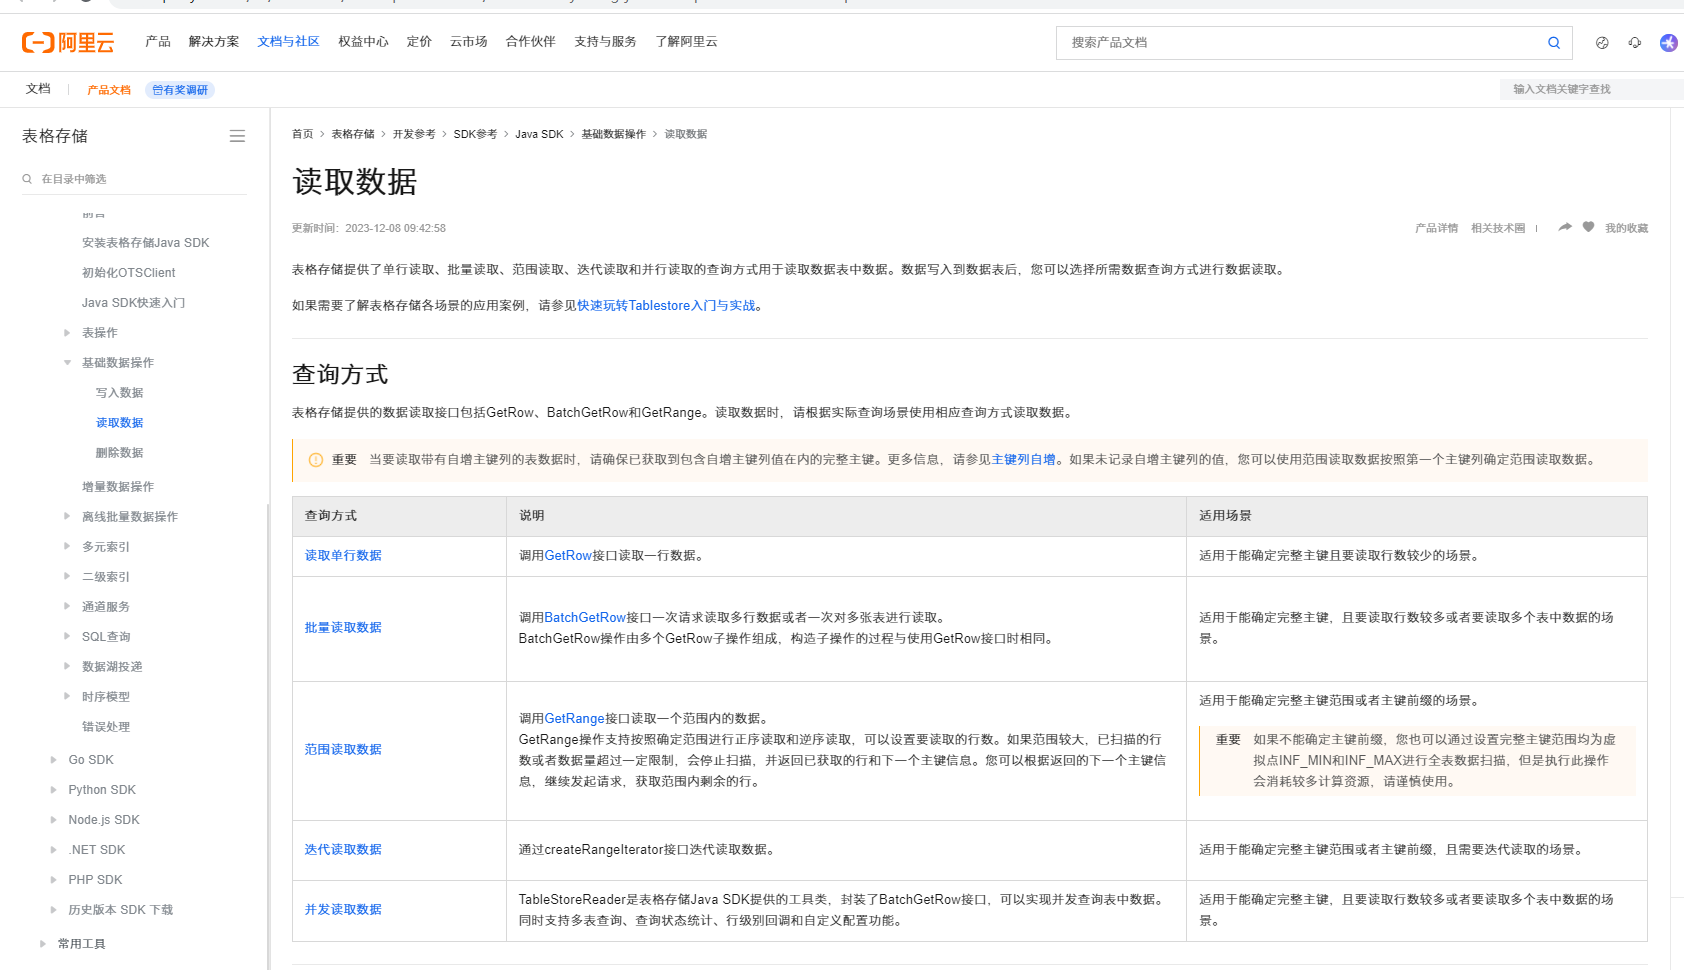
Task: Open the 权益中心 menu item
Action: click(363, 42)
